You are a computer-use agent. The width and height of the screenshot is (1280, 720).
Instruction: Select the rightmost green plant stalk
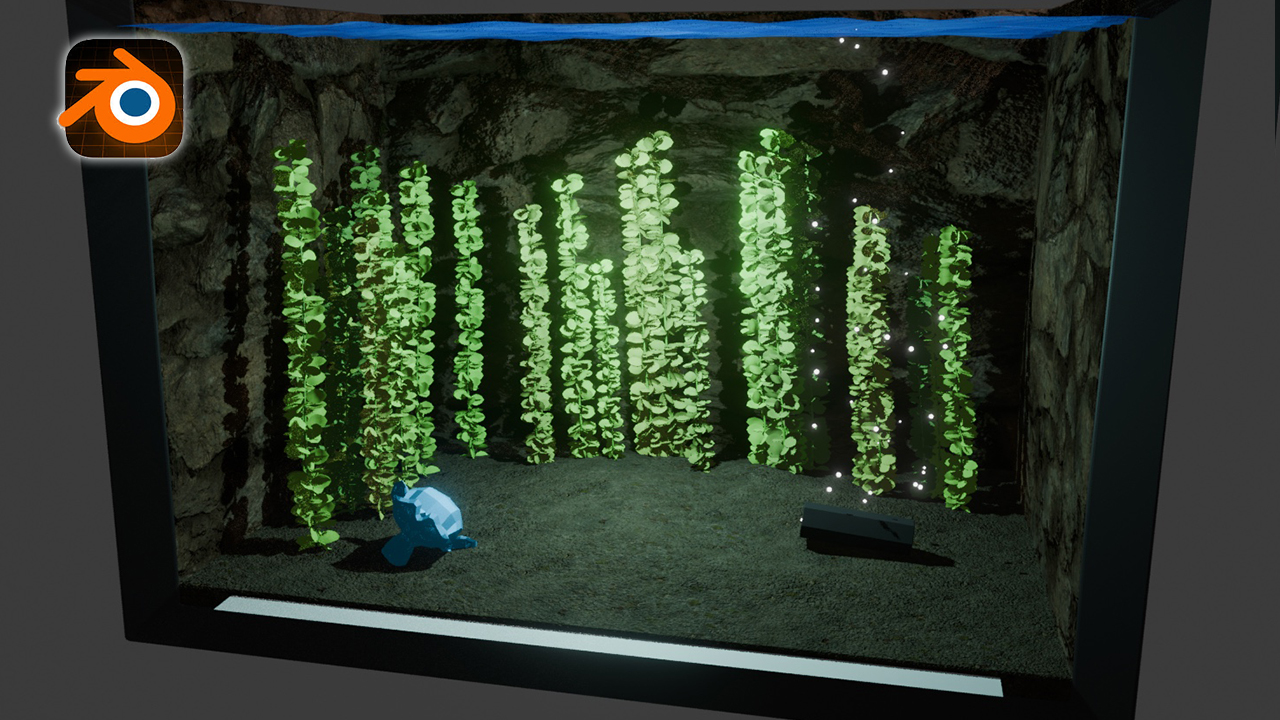(953, 360)
